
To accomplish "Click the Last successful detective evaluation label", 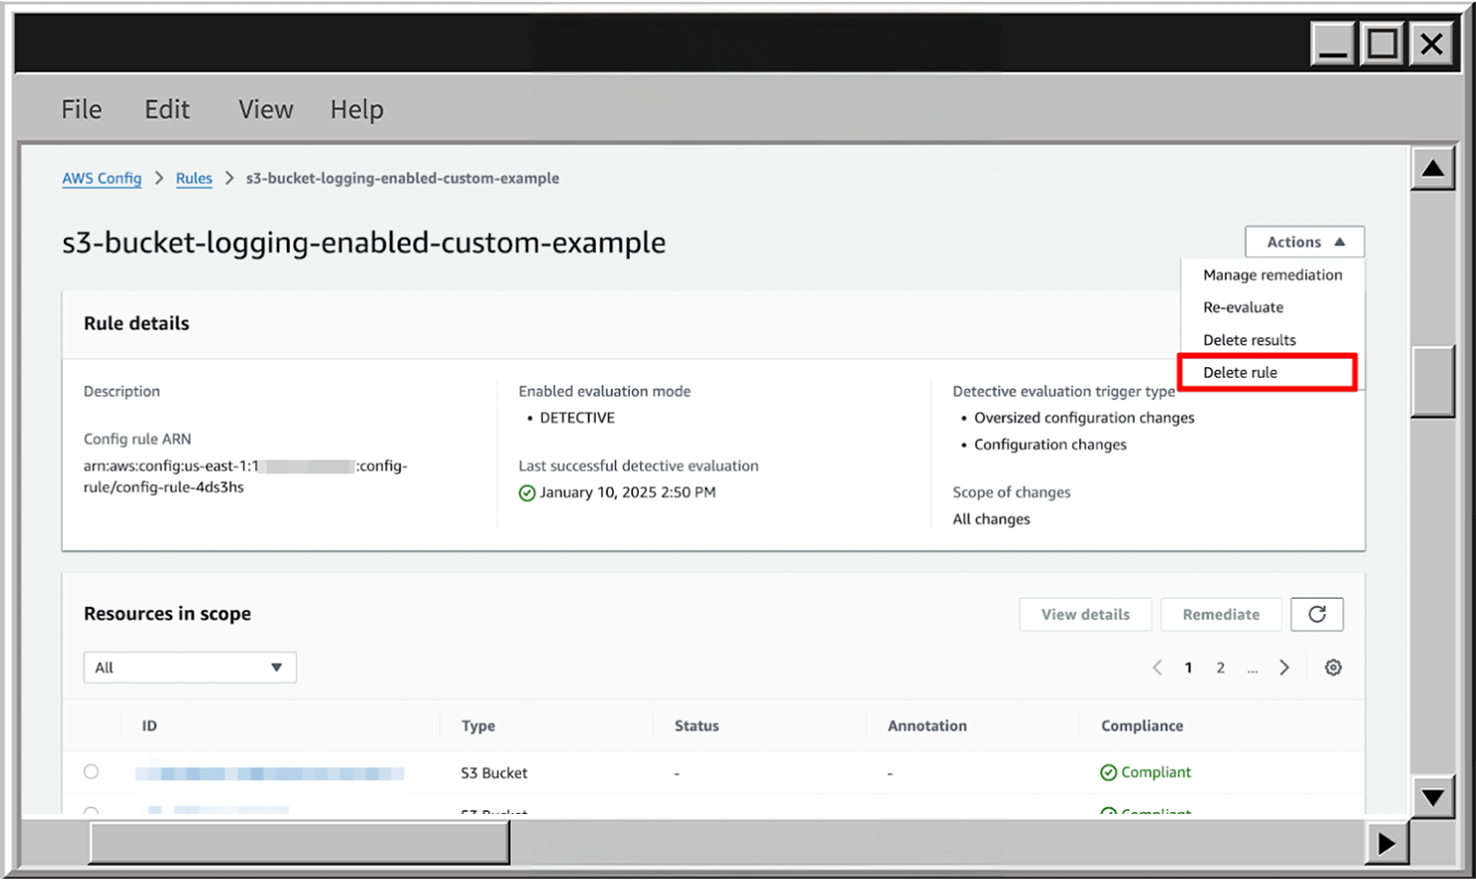I will tap(638, 466).
